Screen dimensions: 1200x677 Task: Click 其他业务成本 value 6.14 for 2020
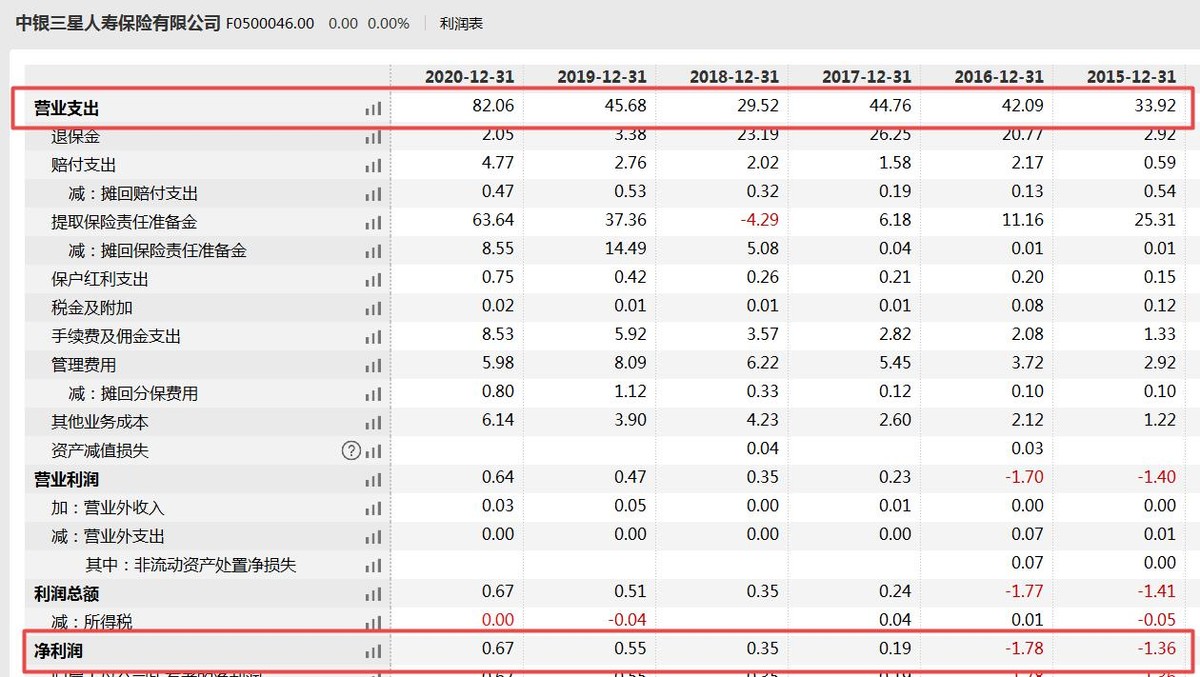click(x=498, y=421)
